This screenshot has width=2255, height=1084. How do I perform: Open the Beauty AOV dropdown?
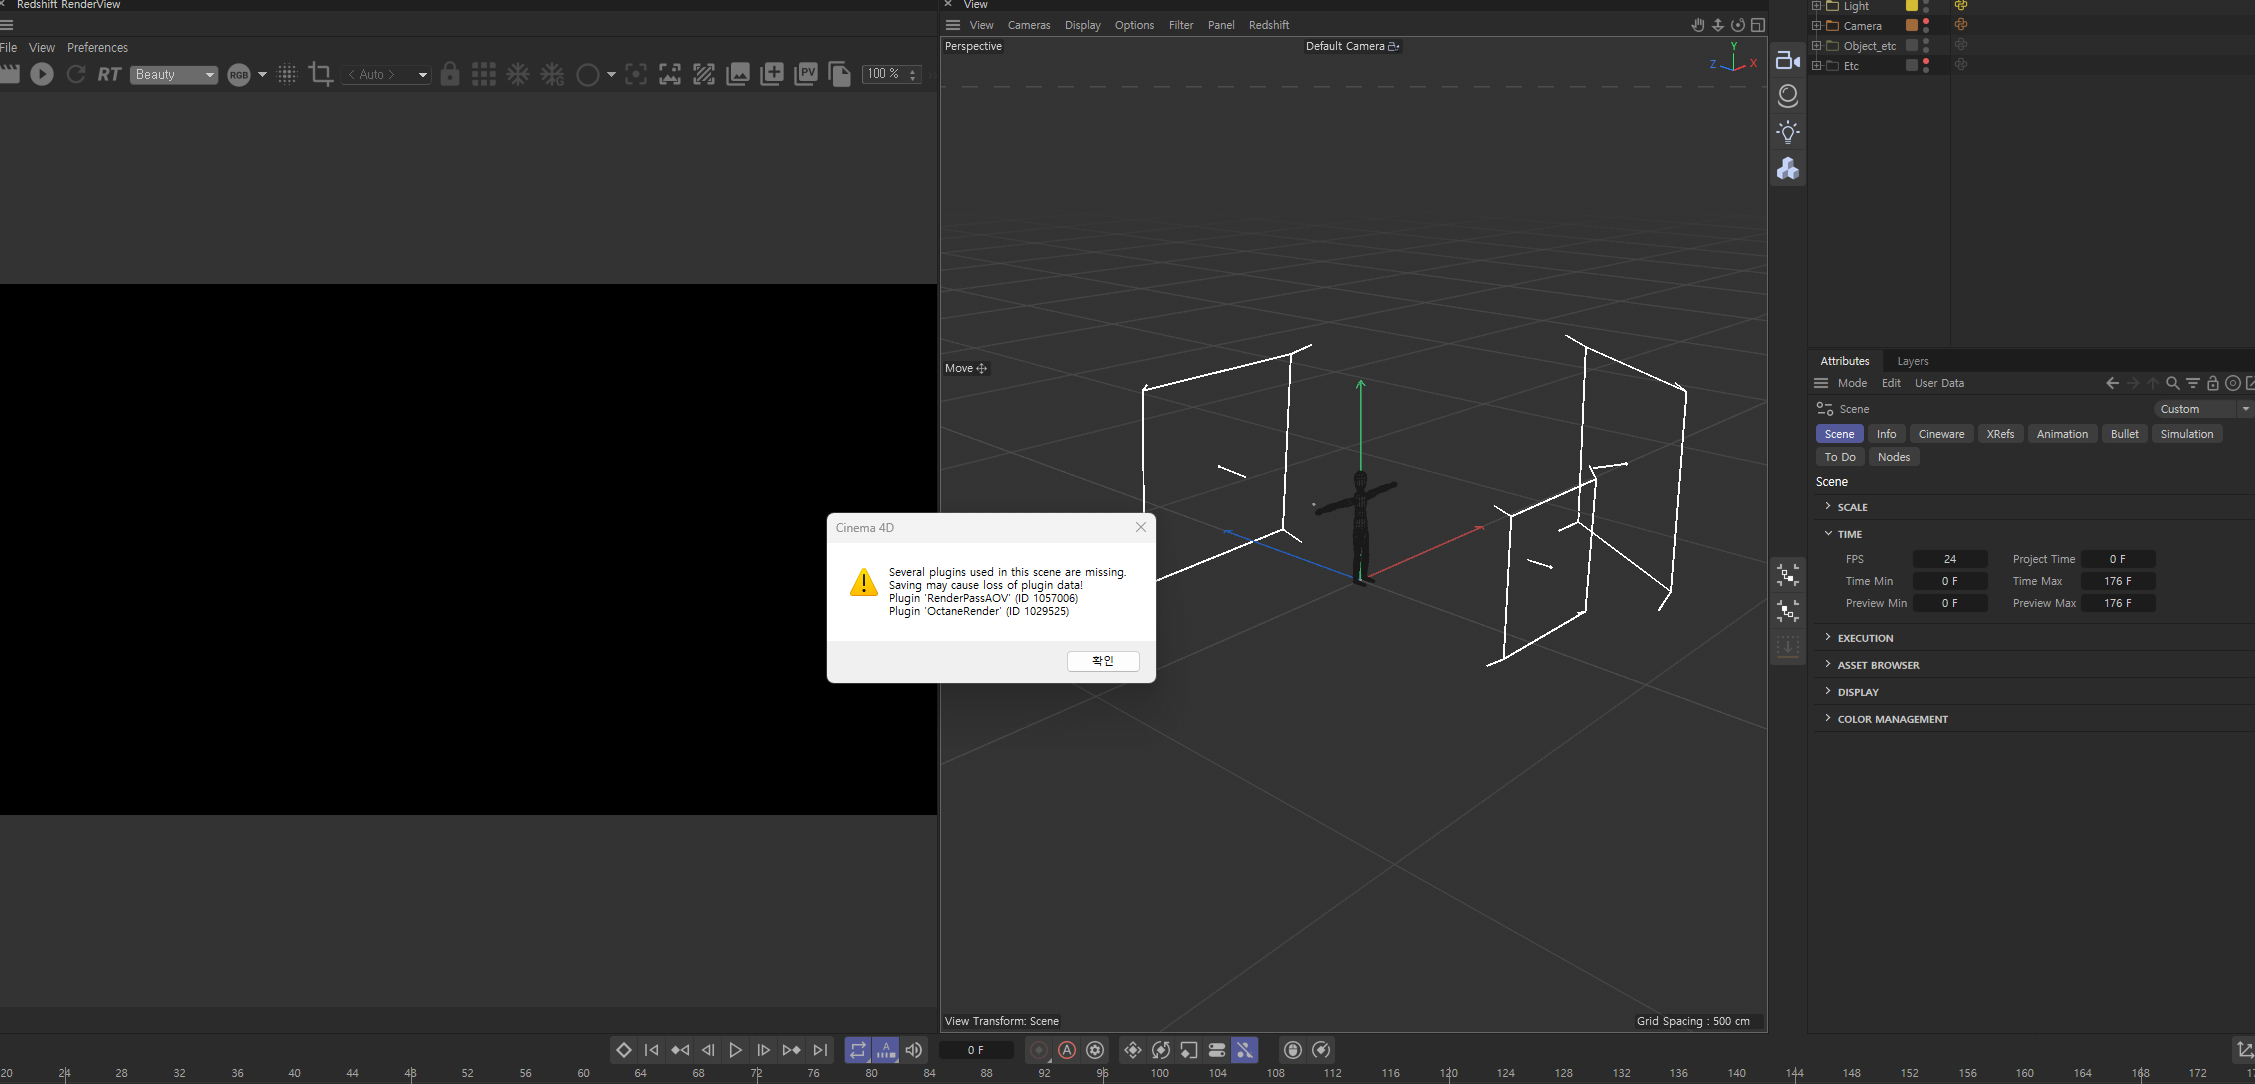tap(174, 75)
